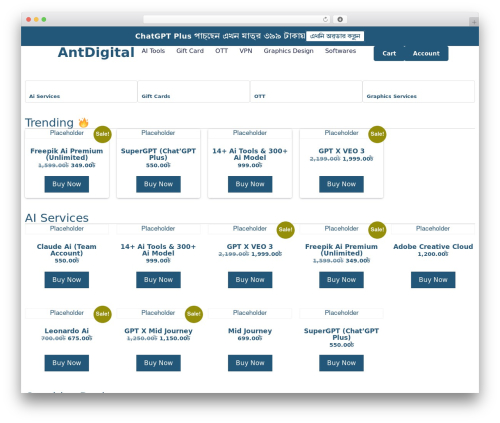Buy Mid Journey product
The height and width of the screenshot is (423, 500).
250,363
